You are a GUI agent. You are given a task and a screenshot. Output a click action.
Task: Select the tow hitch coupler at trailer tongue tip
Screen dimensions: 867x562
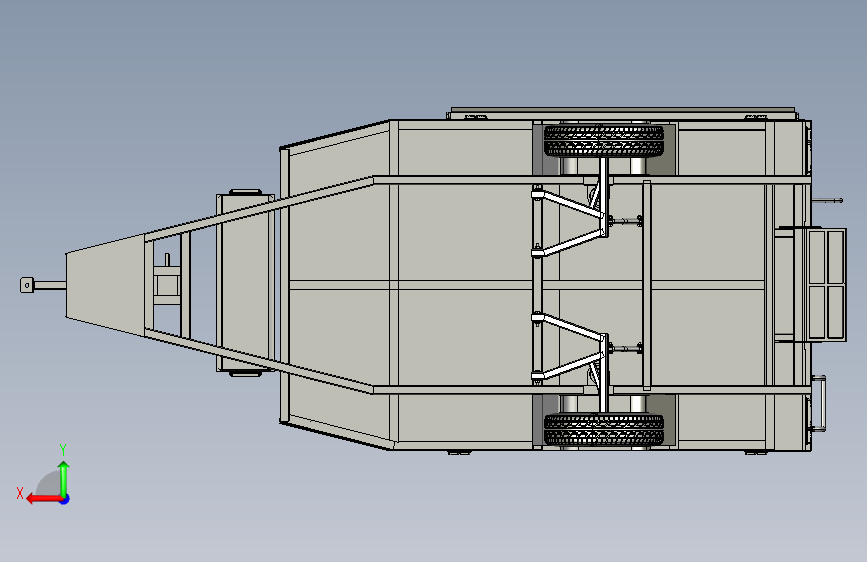[27, 285]
